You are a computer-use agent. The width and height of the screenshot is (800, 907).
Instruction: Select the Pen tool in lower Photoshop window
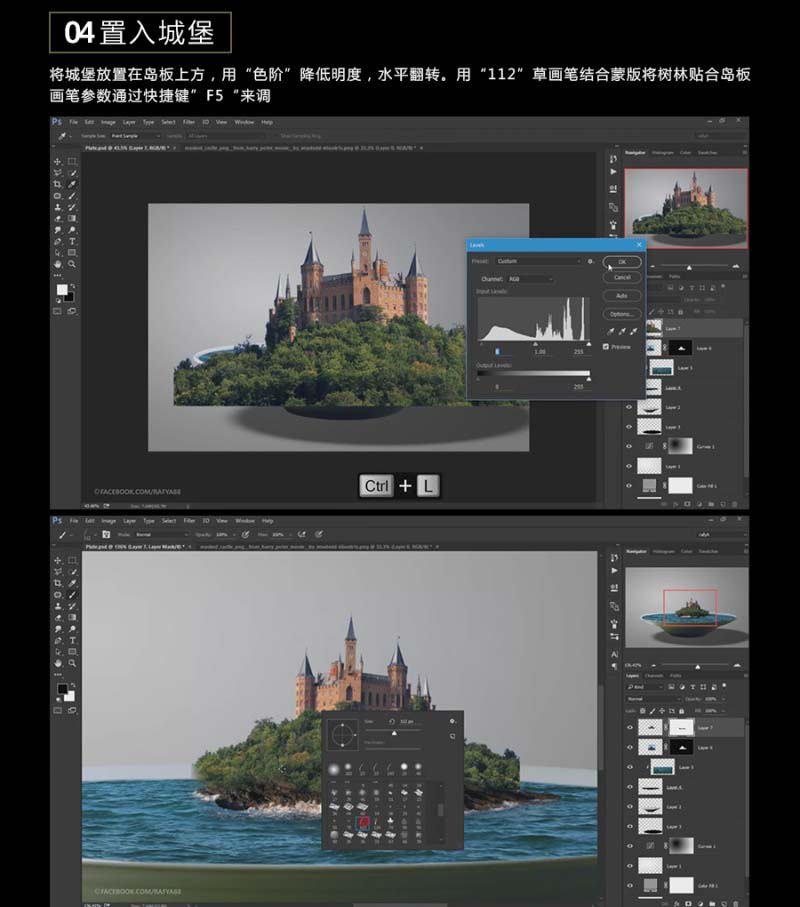click(57, 640)
